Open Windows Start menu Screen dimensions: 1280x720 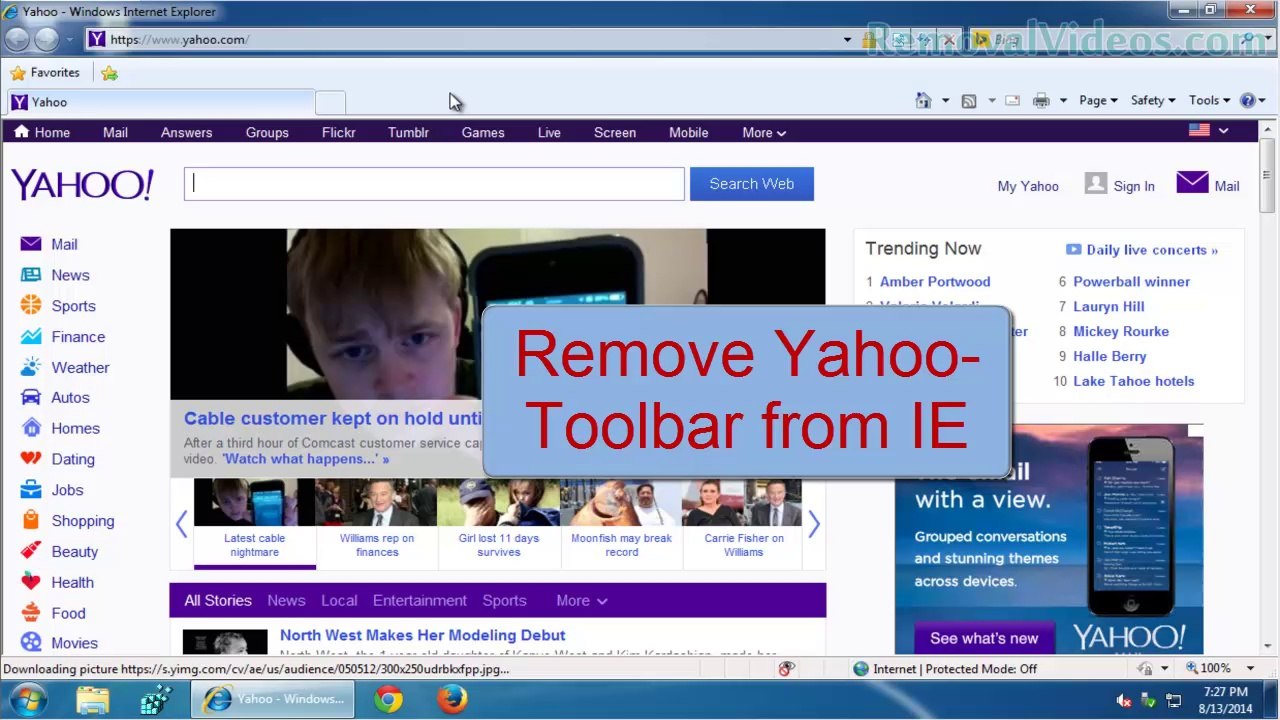27,699
